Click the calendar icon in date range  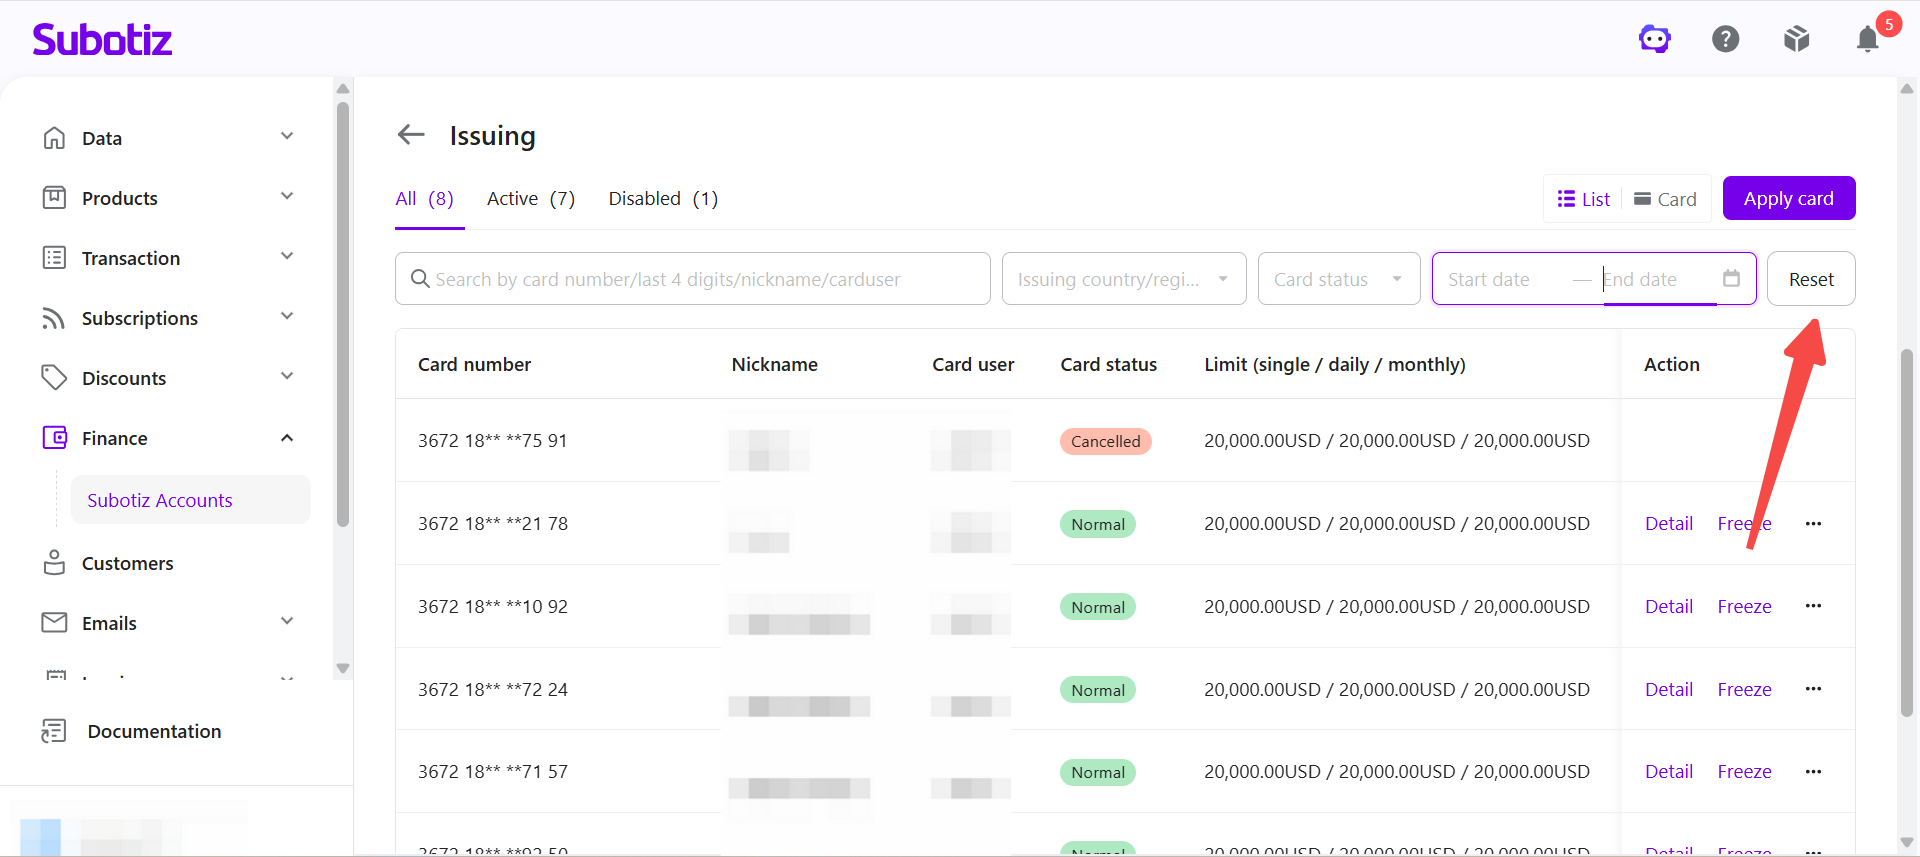click(1731, 278)
